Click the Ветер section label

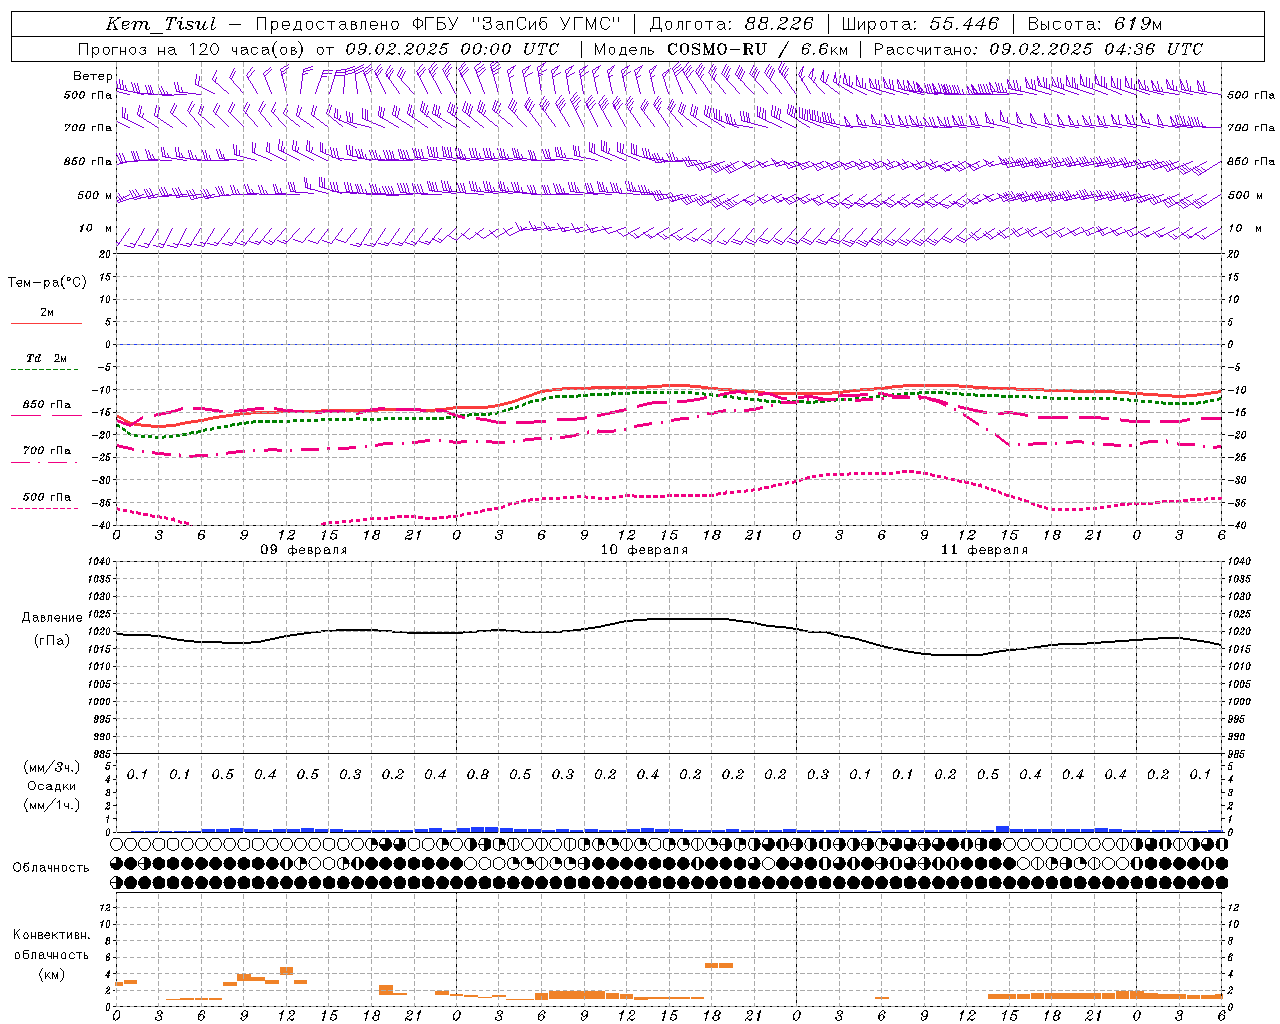pyautogui.click(x=92, y=76)
